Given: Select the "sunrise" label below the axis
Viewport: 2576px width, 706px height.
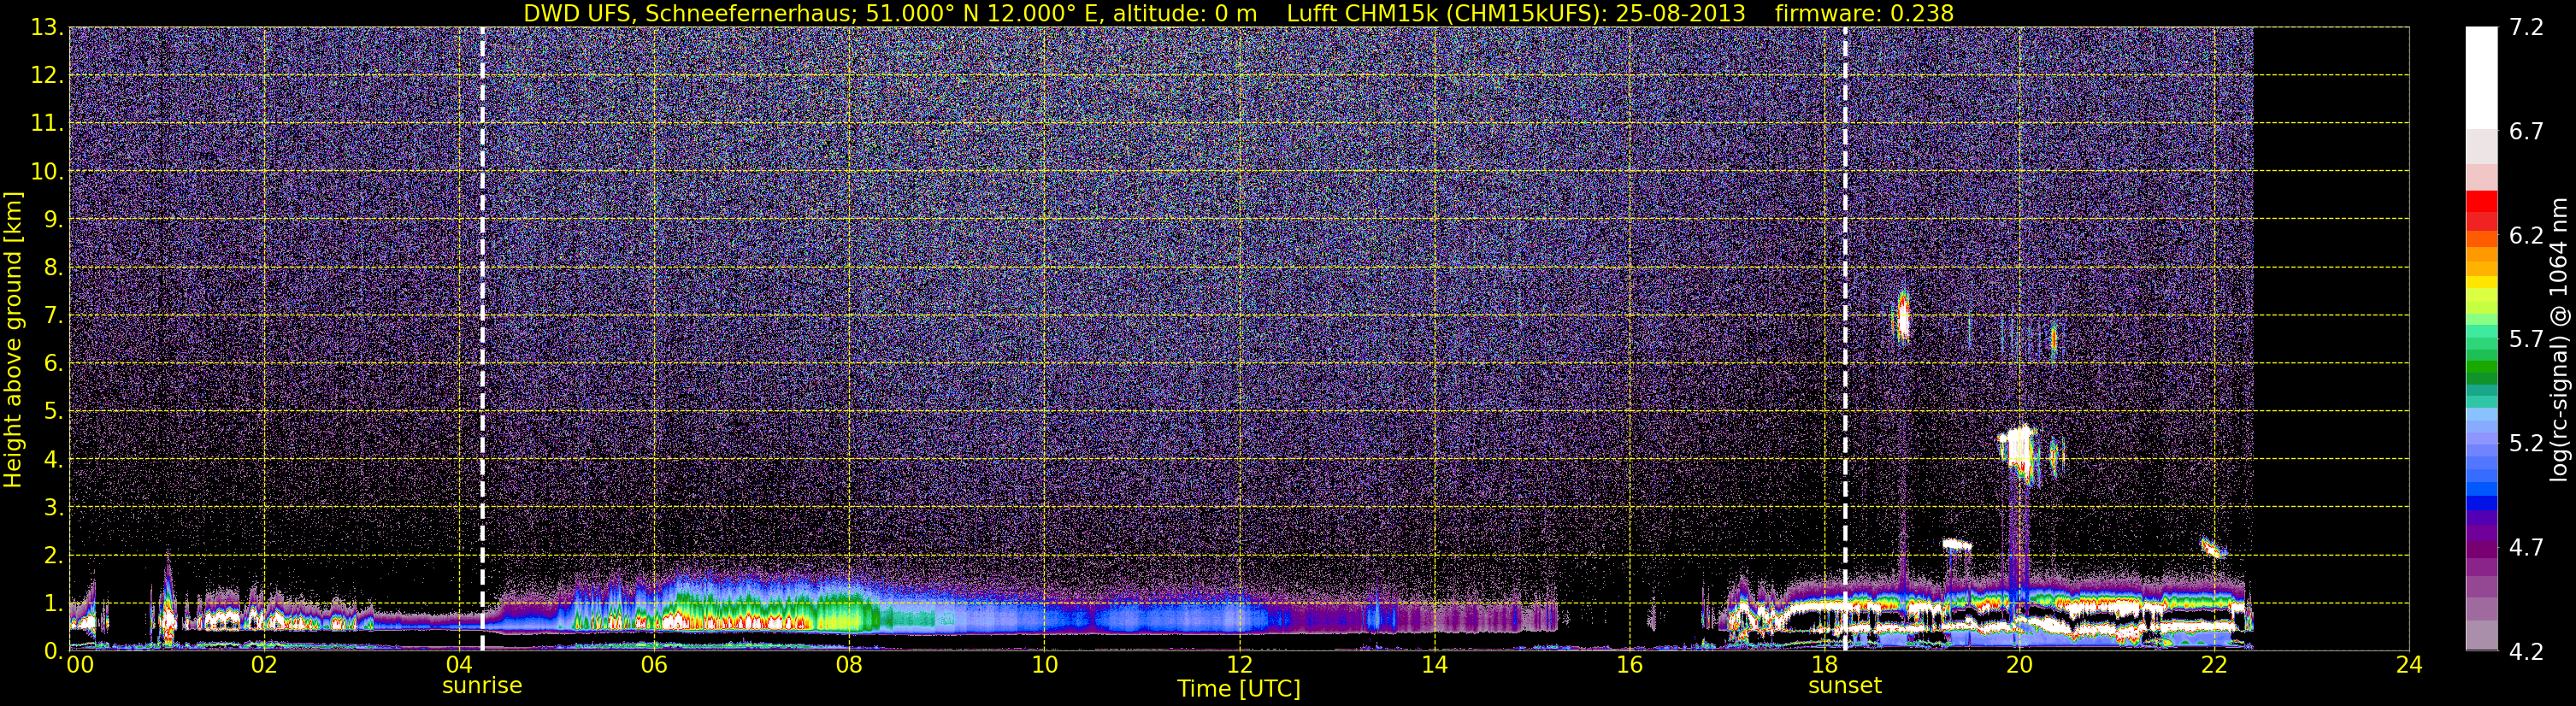Looking at the screenshot, I should point(482,686).
